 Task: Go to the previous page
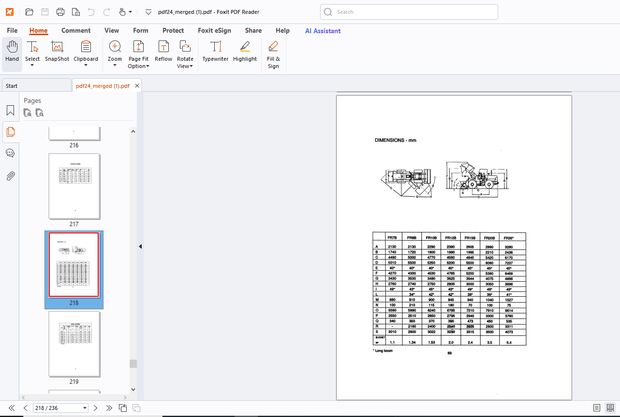tap(25, 408)
